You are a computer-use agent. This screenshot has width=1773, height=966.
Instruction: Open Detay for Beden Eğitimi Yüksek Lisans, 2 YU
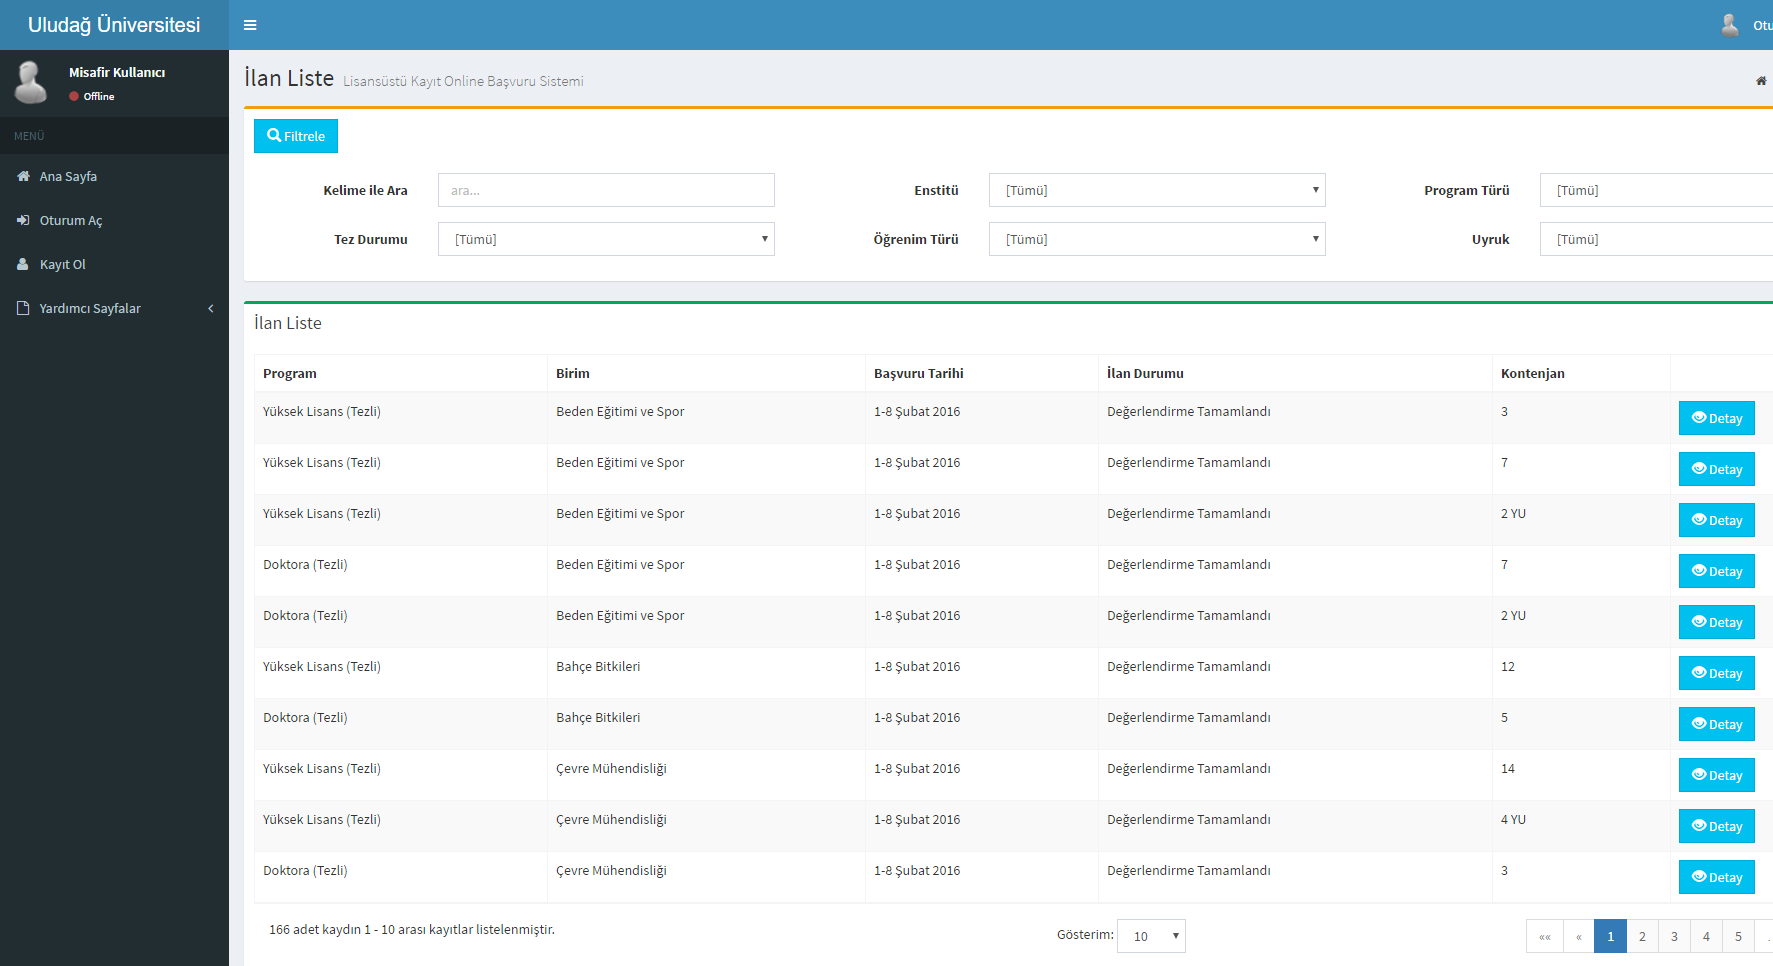1717,520
